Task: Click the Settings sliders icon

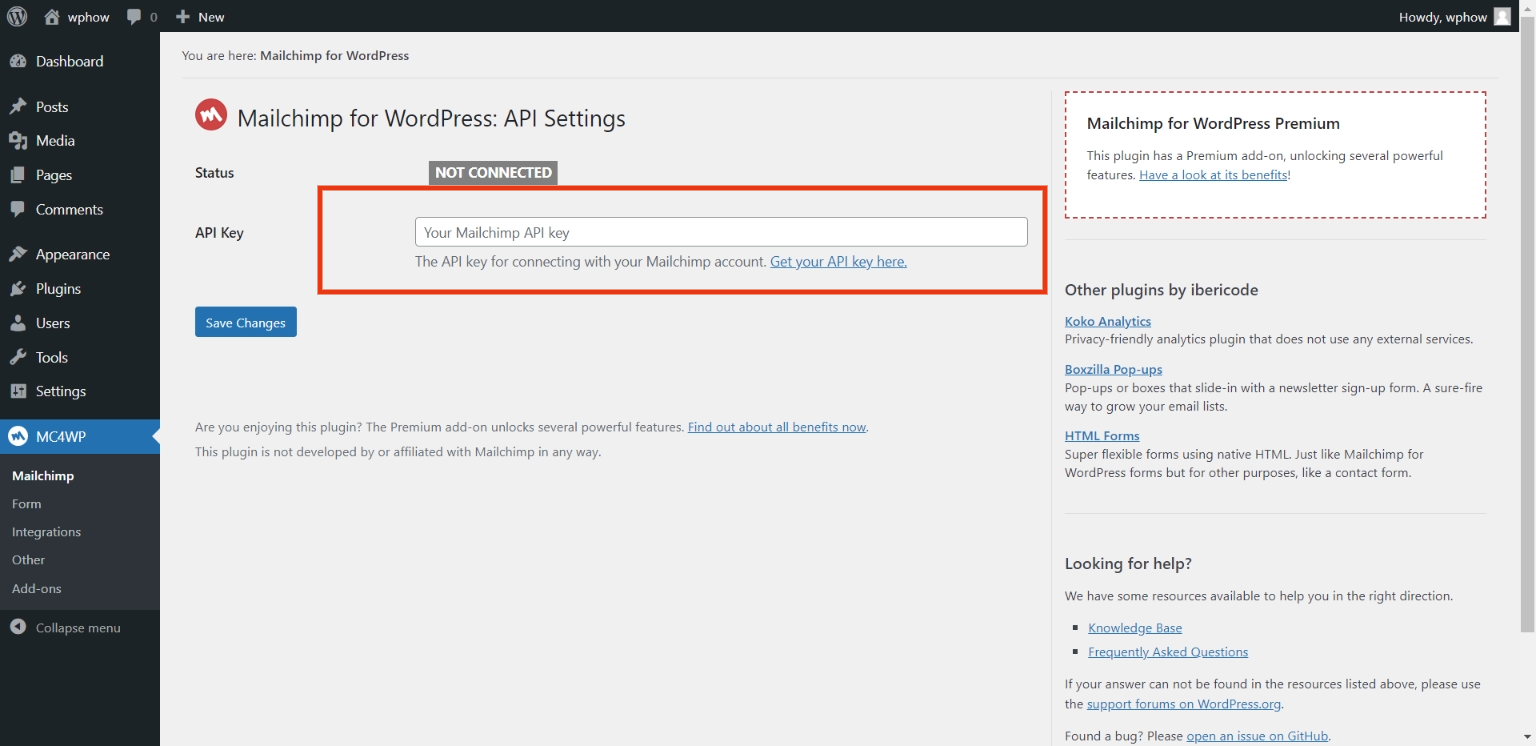Action: pyautogui.click(x=17, y=391)
